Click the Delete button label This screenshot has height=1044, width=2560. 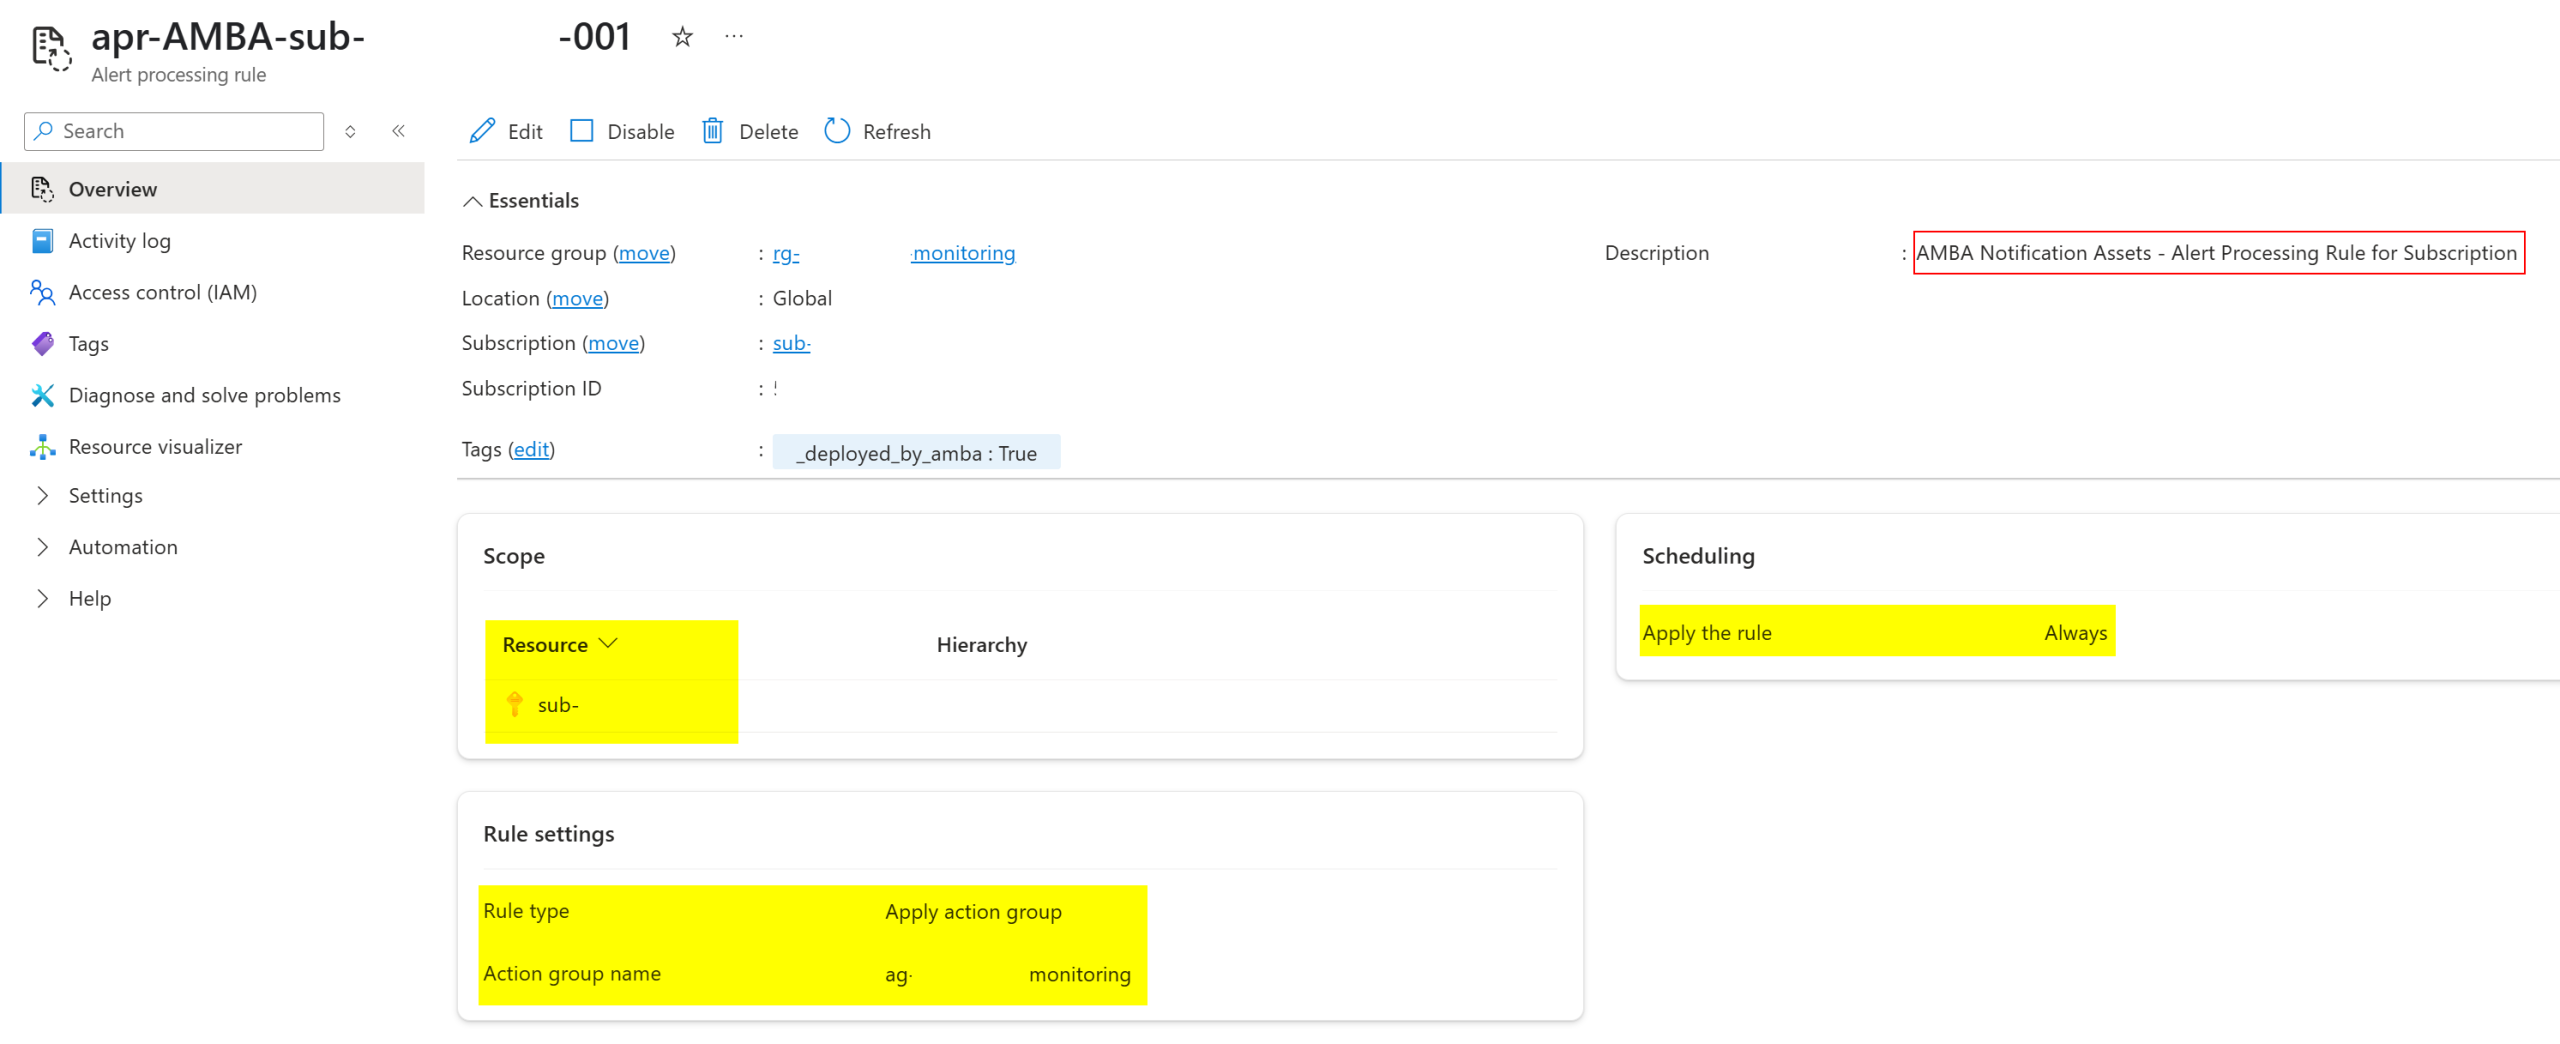[768, 132]
